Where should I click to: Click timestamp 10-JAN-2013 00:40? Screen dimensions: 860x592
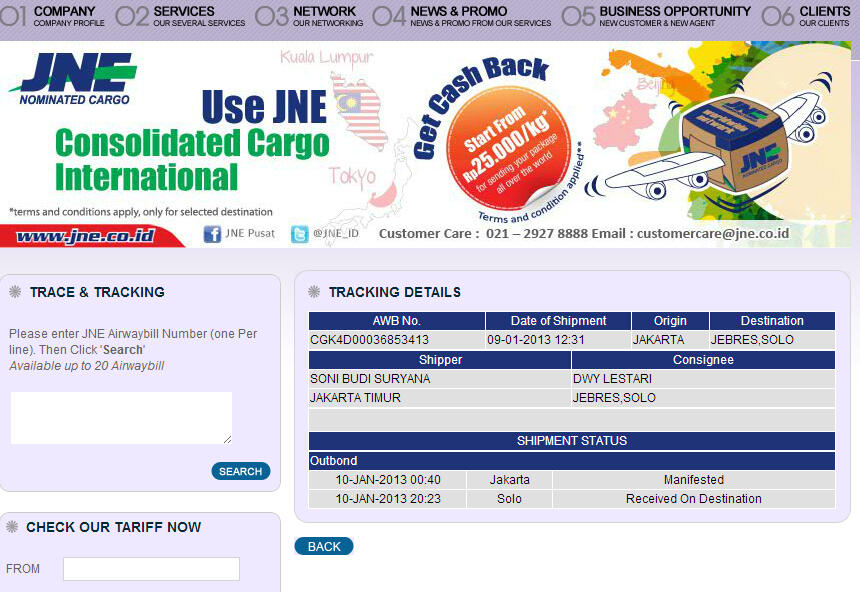[x=388, y=480]
